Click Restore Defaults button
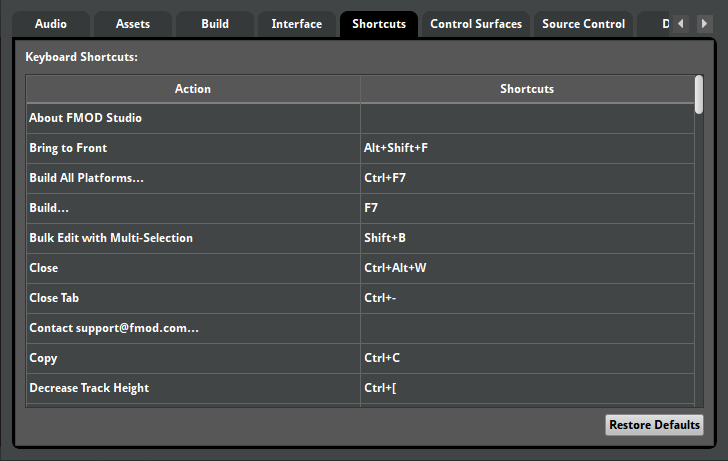 [654, 425]
